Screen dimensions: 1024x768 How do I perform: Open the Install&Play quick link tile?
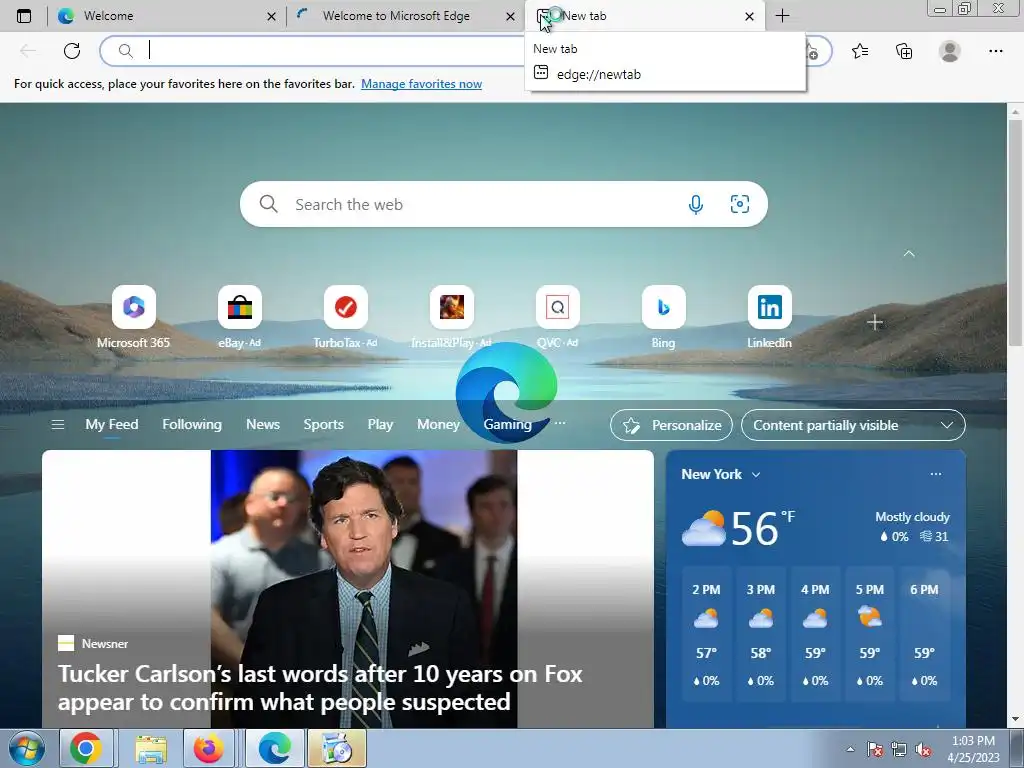451,317
